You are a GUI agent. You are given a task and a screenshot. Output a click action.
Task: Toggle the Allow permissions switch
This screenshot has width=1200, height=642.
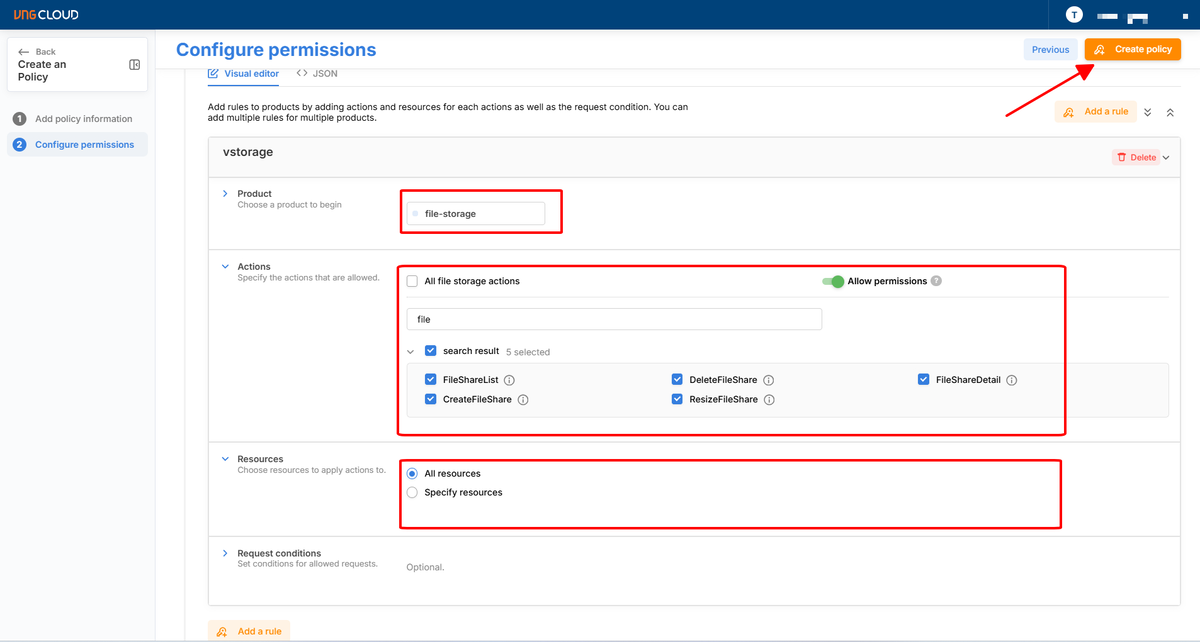pyautogui.click(x=833, y=282)
